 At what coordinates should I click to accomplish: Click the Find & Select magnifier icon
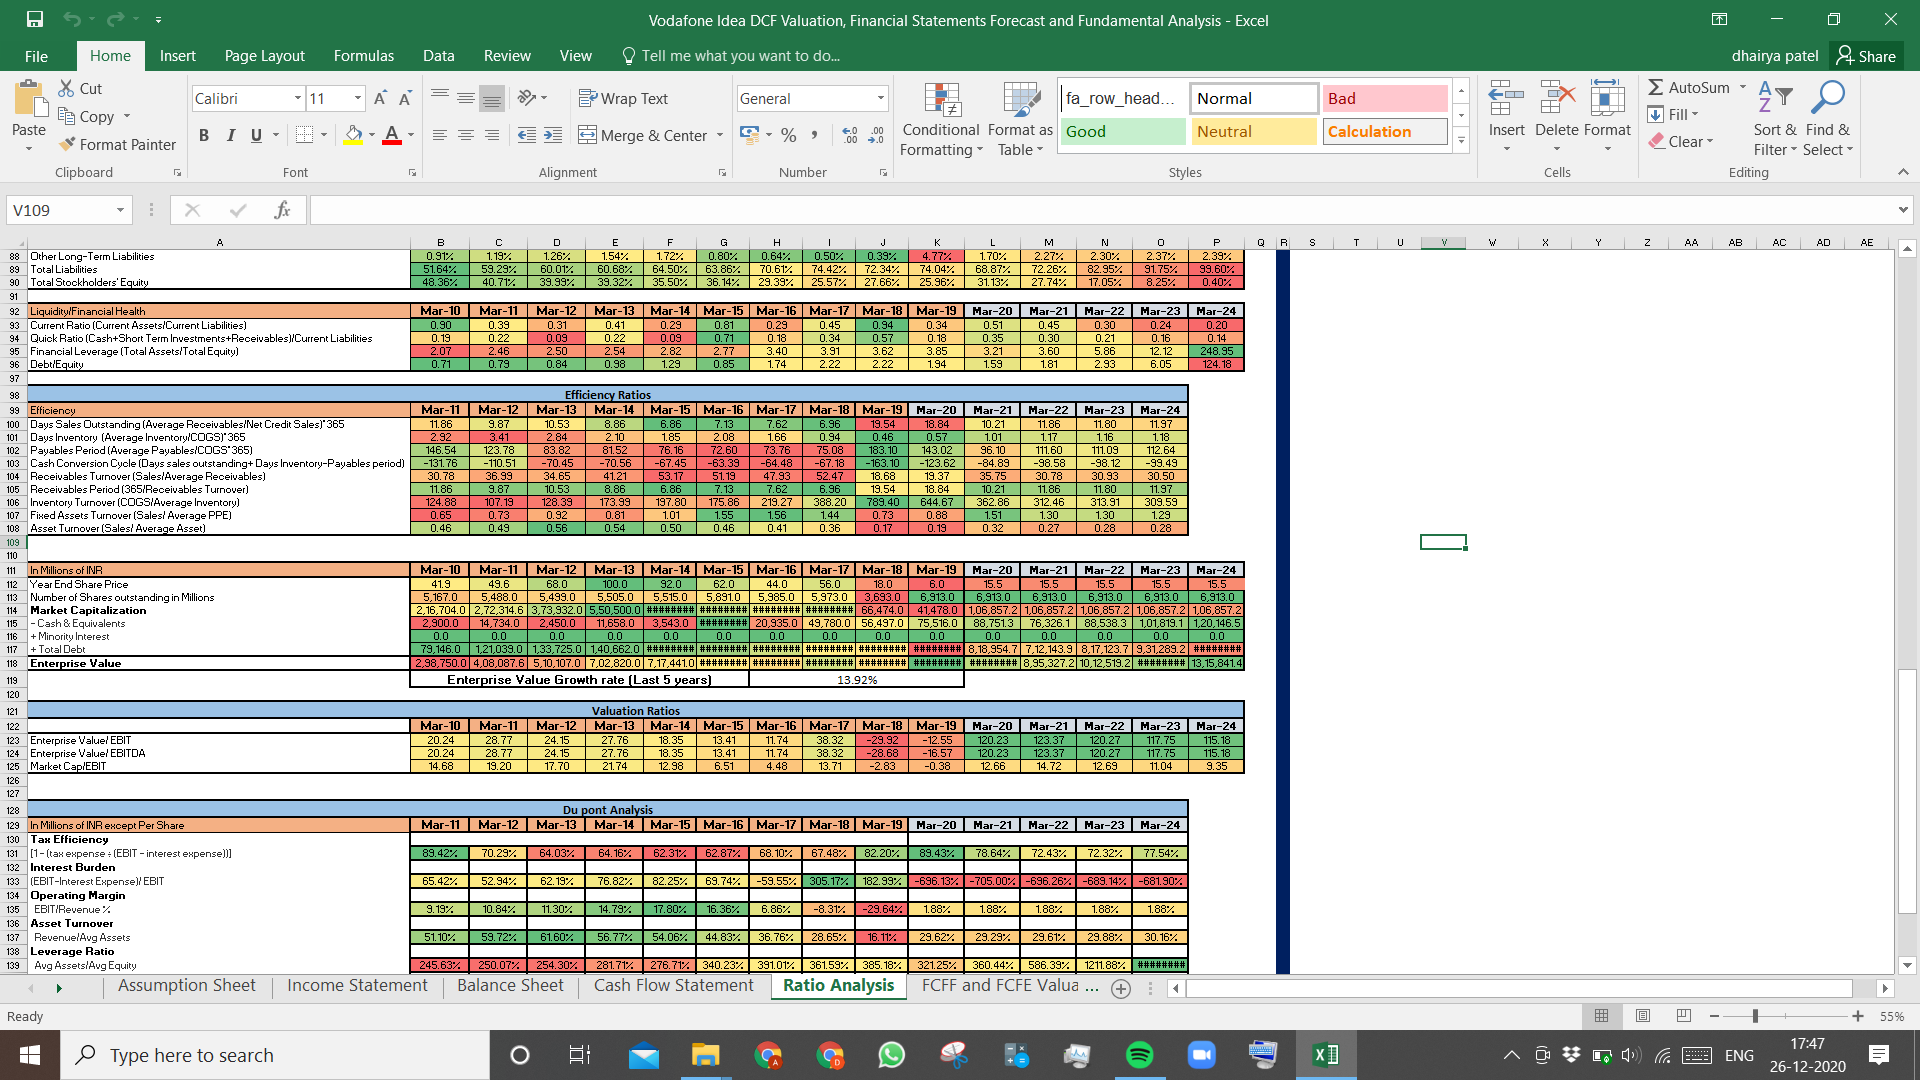[1828, 98]
